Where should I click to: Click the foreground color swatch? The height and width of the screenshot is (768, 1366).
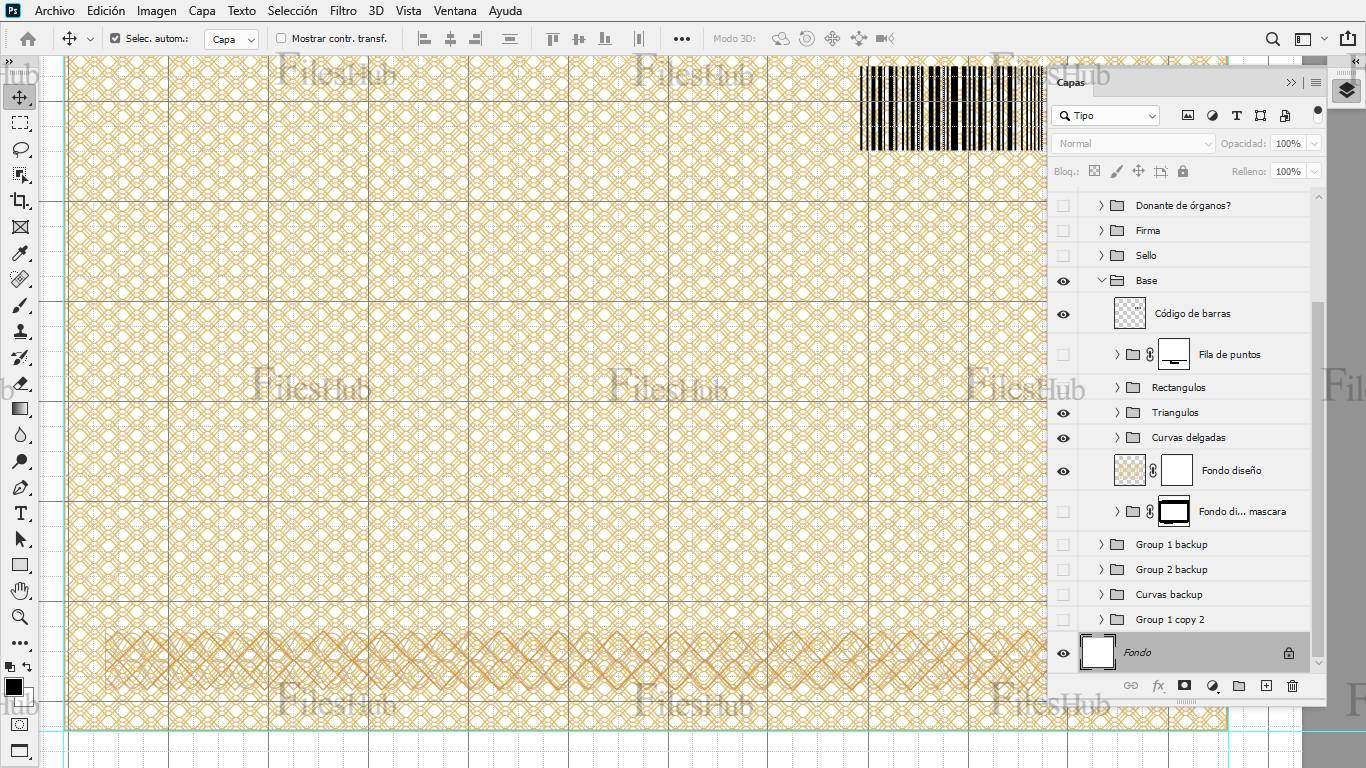coord(14,687)
